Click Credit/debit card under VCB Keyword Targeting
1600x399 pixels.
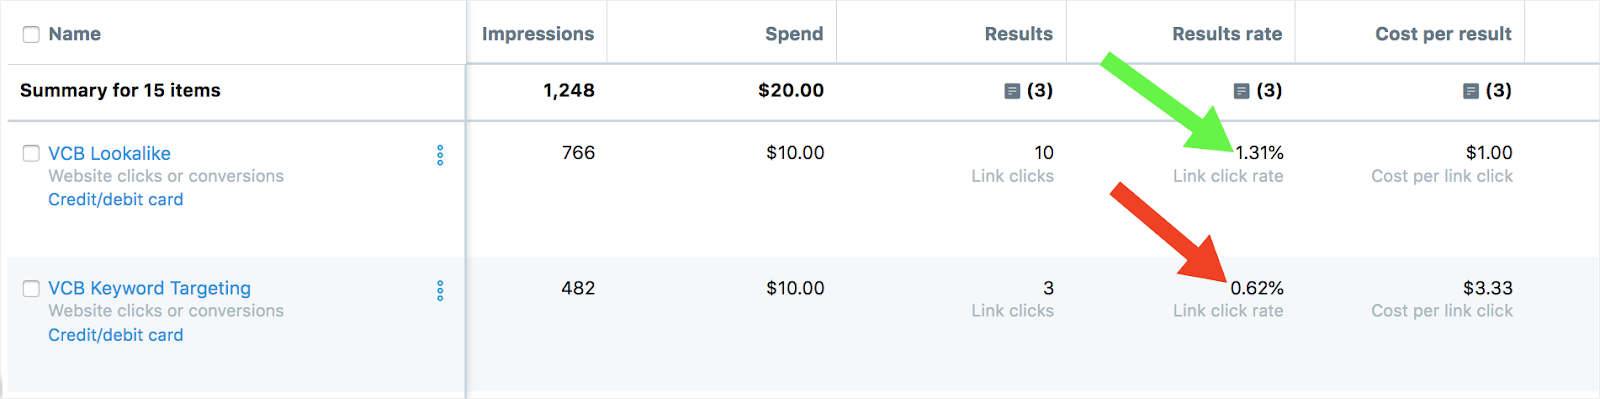coord(116,335)
